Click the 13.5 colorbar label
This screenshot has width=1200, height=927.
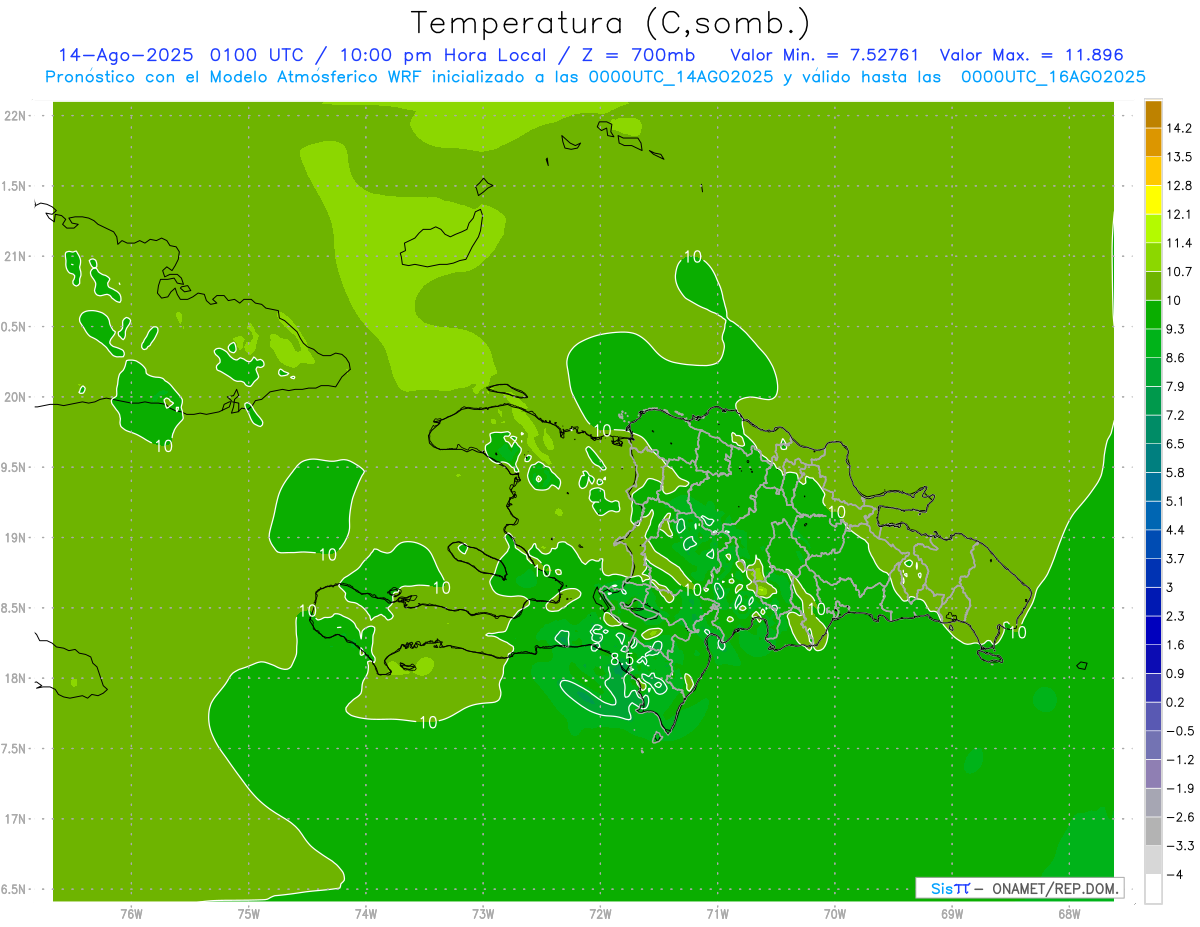[x=1180, y=157]
